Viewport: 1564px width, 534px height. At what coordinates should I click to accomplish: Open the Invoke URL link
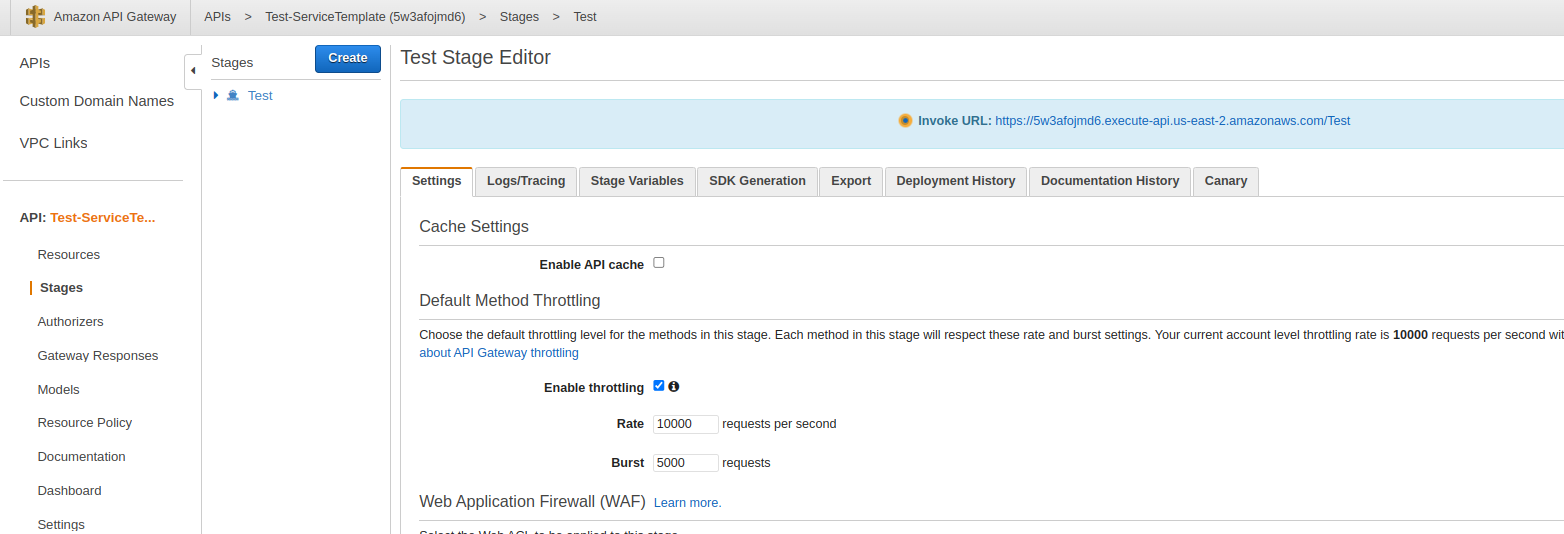1172,121
